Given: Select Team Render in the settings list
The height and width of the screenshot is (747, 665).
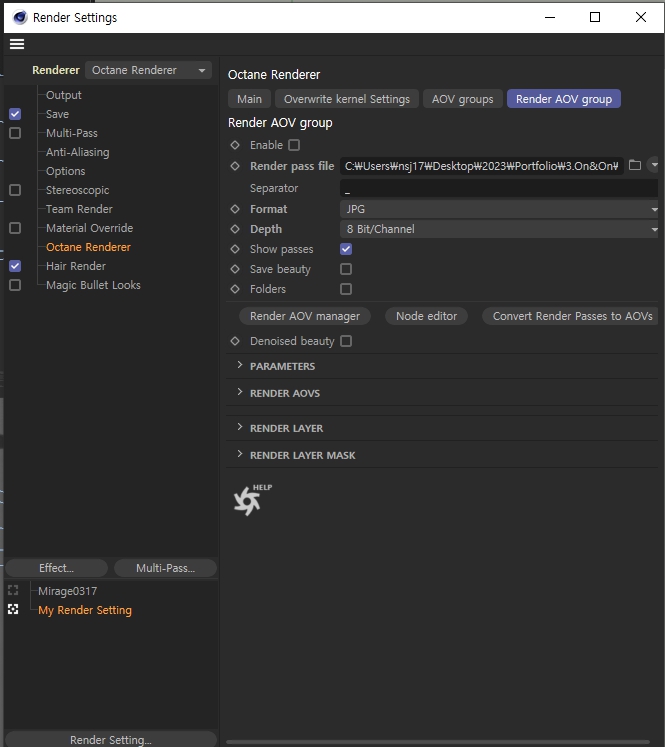Looking at the screenshot, I should (80, 209).
